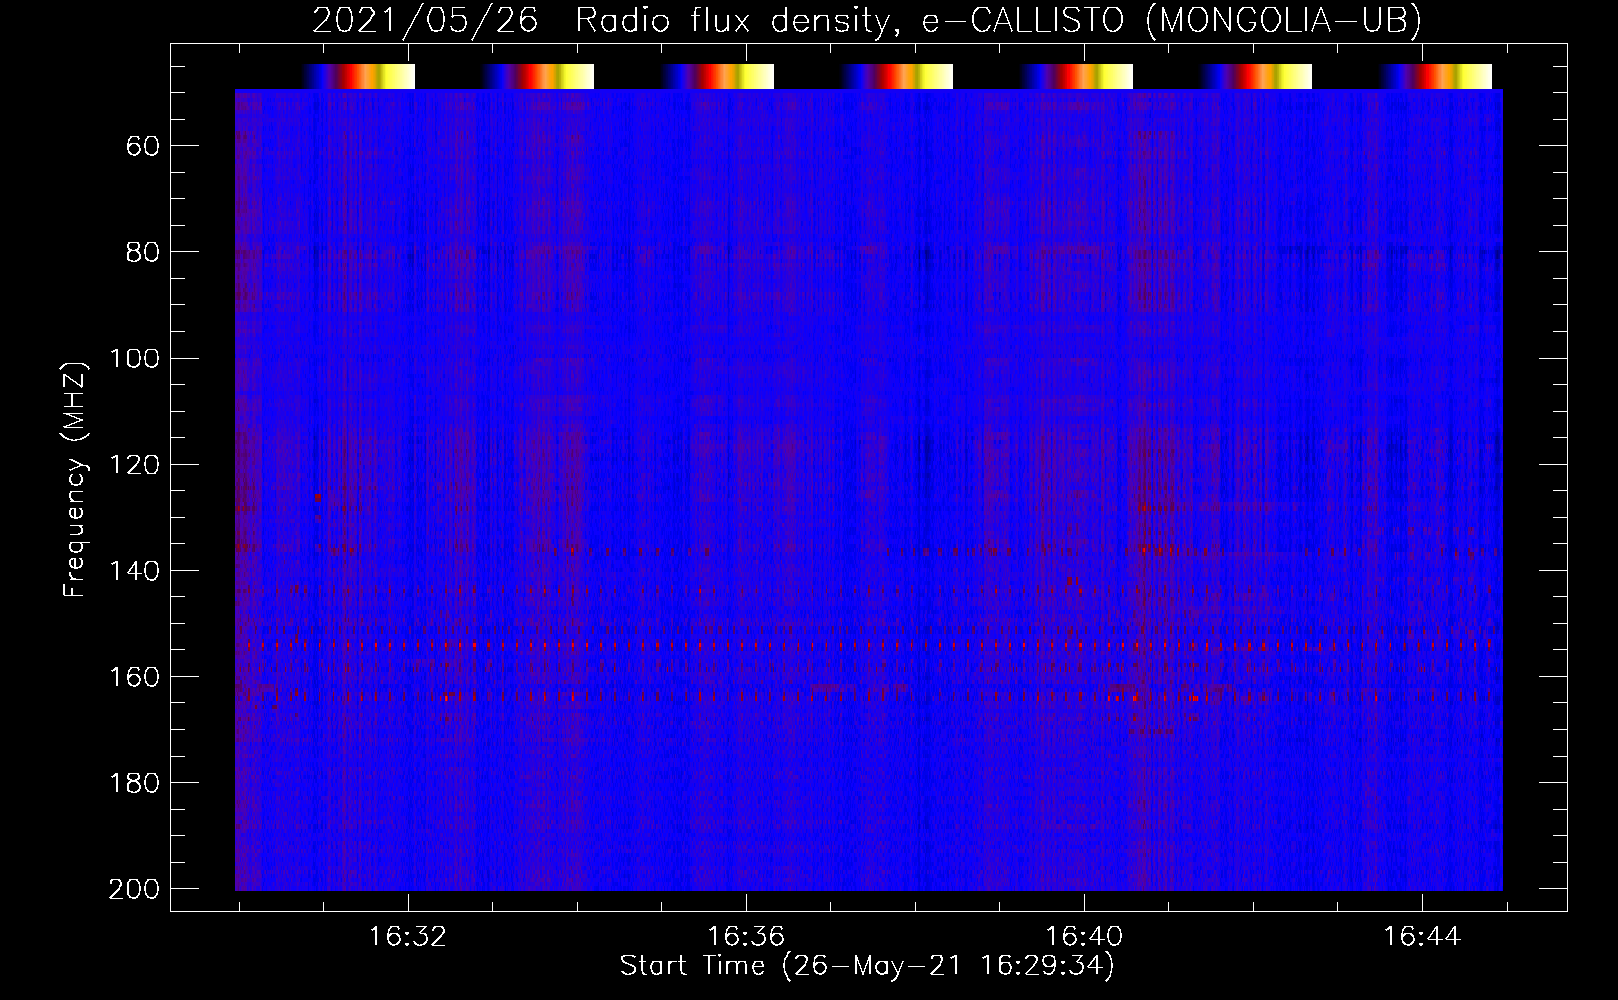
Task: Click the 100 MHz frequency tick label
Action: 134,358
